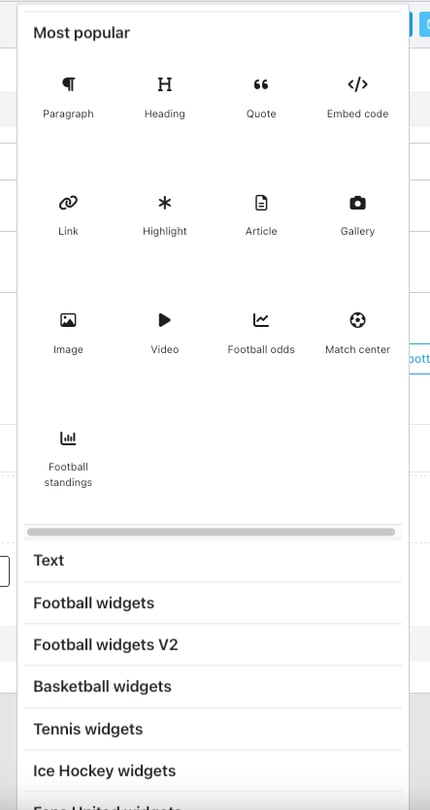Select the Embed code block
This screenshot has width=430, height=810.
pyautogui.click(x=358, y=98)
